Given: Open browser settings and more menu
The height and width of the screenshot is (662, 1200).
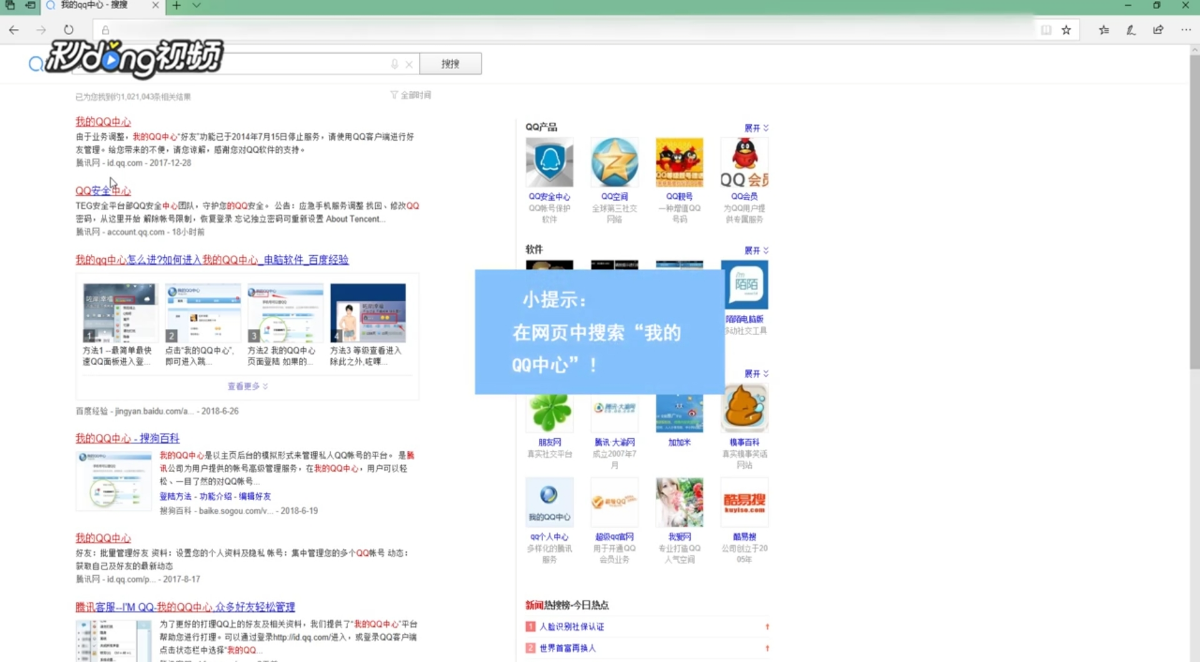Looking at the screenshot, I should coord(1185,30).
